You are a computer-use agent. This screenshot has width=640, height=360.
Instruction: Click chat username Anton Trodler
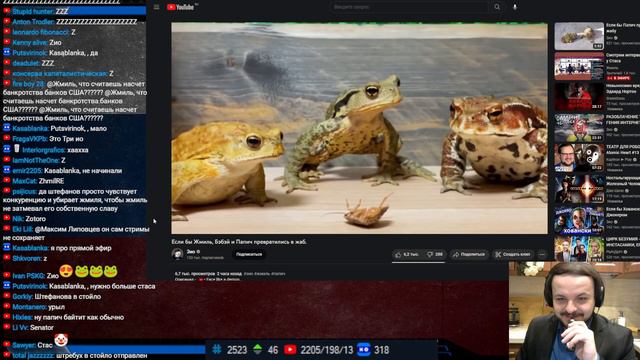point(33,22)
